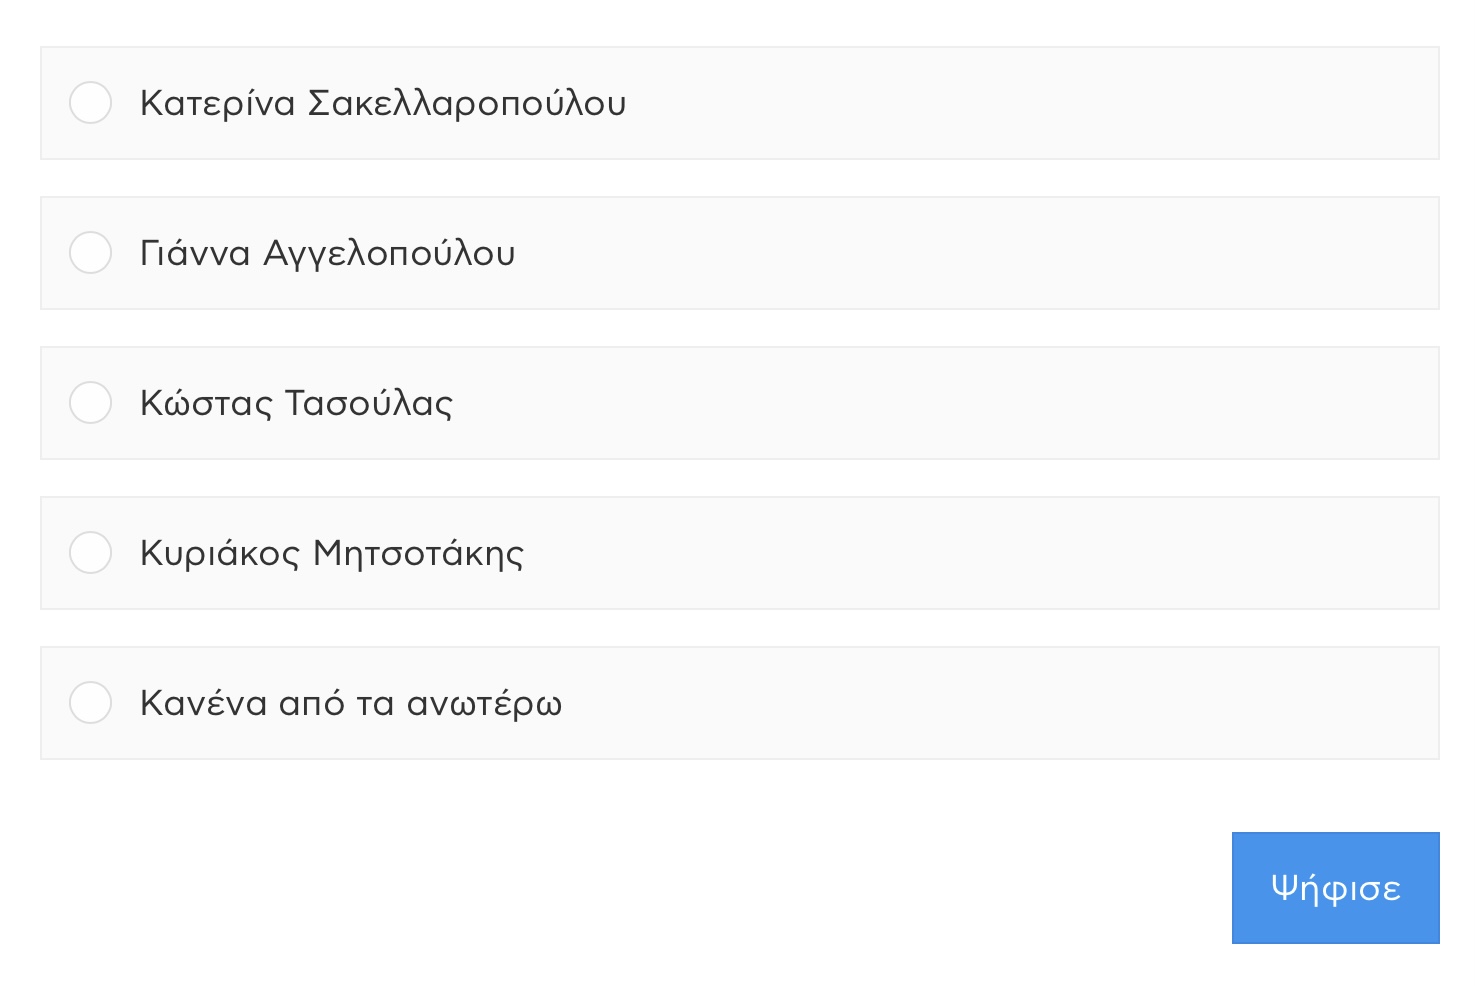Viewport: 1475px width, 986px height.
Task: Choose the third poll option row
Action: pos(740,403)
